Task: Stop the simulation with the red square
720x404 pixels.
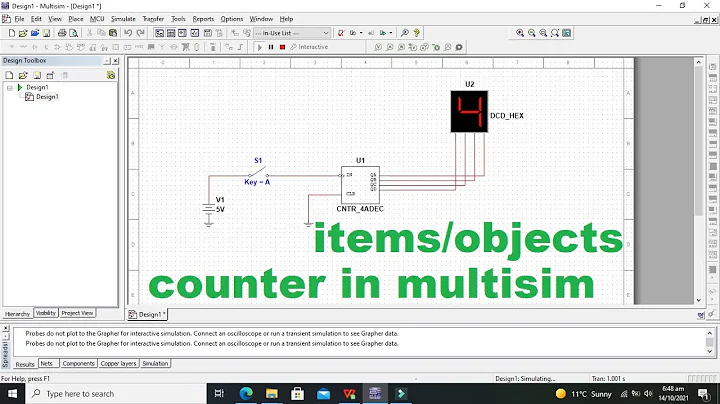Action: [x=282, y=47]
